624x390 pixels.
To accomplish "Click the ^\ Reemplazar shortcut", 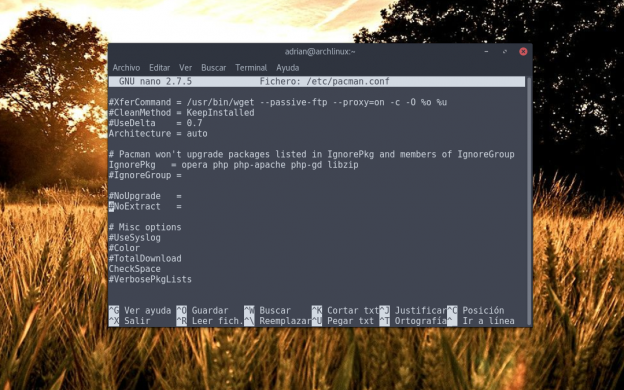I will (x=277, y=321).
